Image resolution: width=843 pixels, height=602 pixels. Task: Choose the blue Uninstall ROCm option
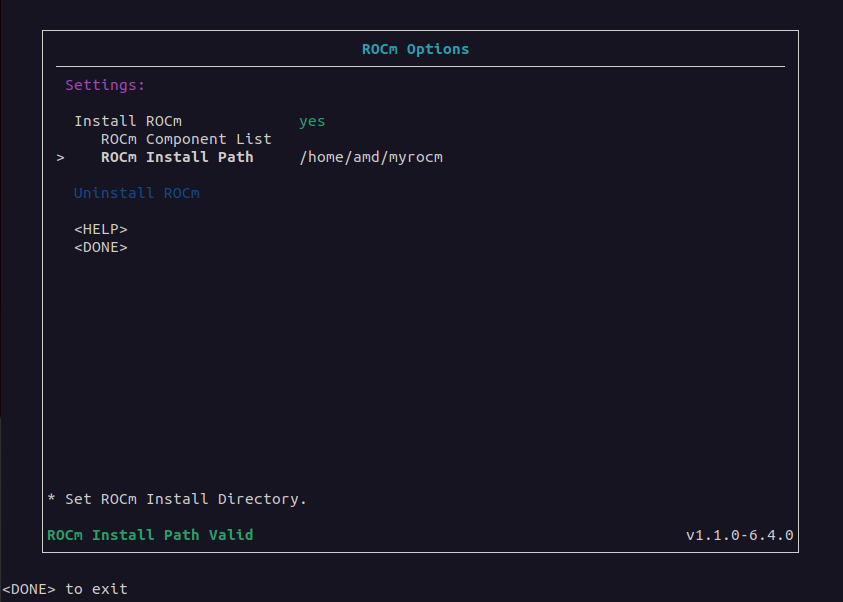(136, 193)
